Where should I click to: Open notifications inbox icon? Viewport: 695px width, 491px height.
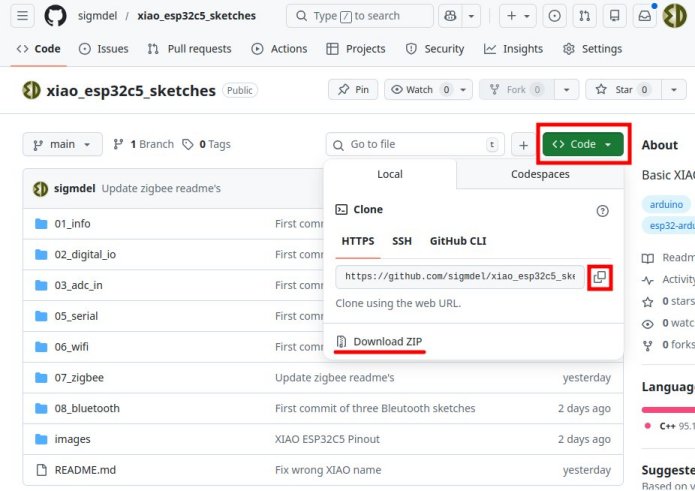[x=644, y=16]
